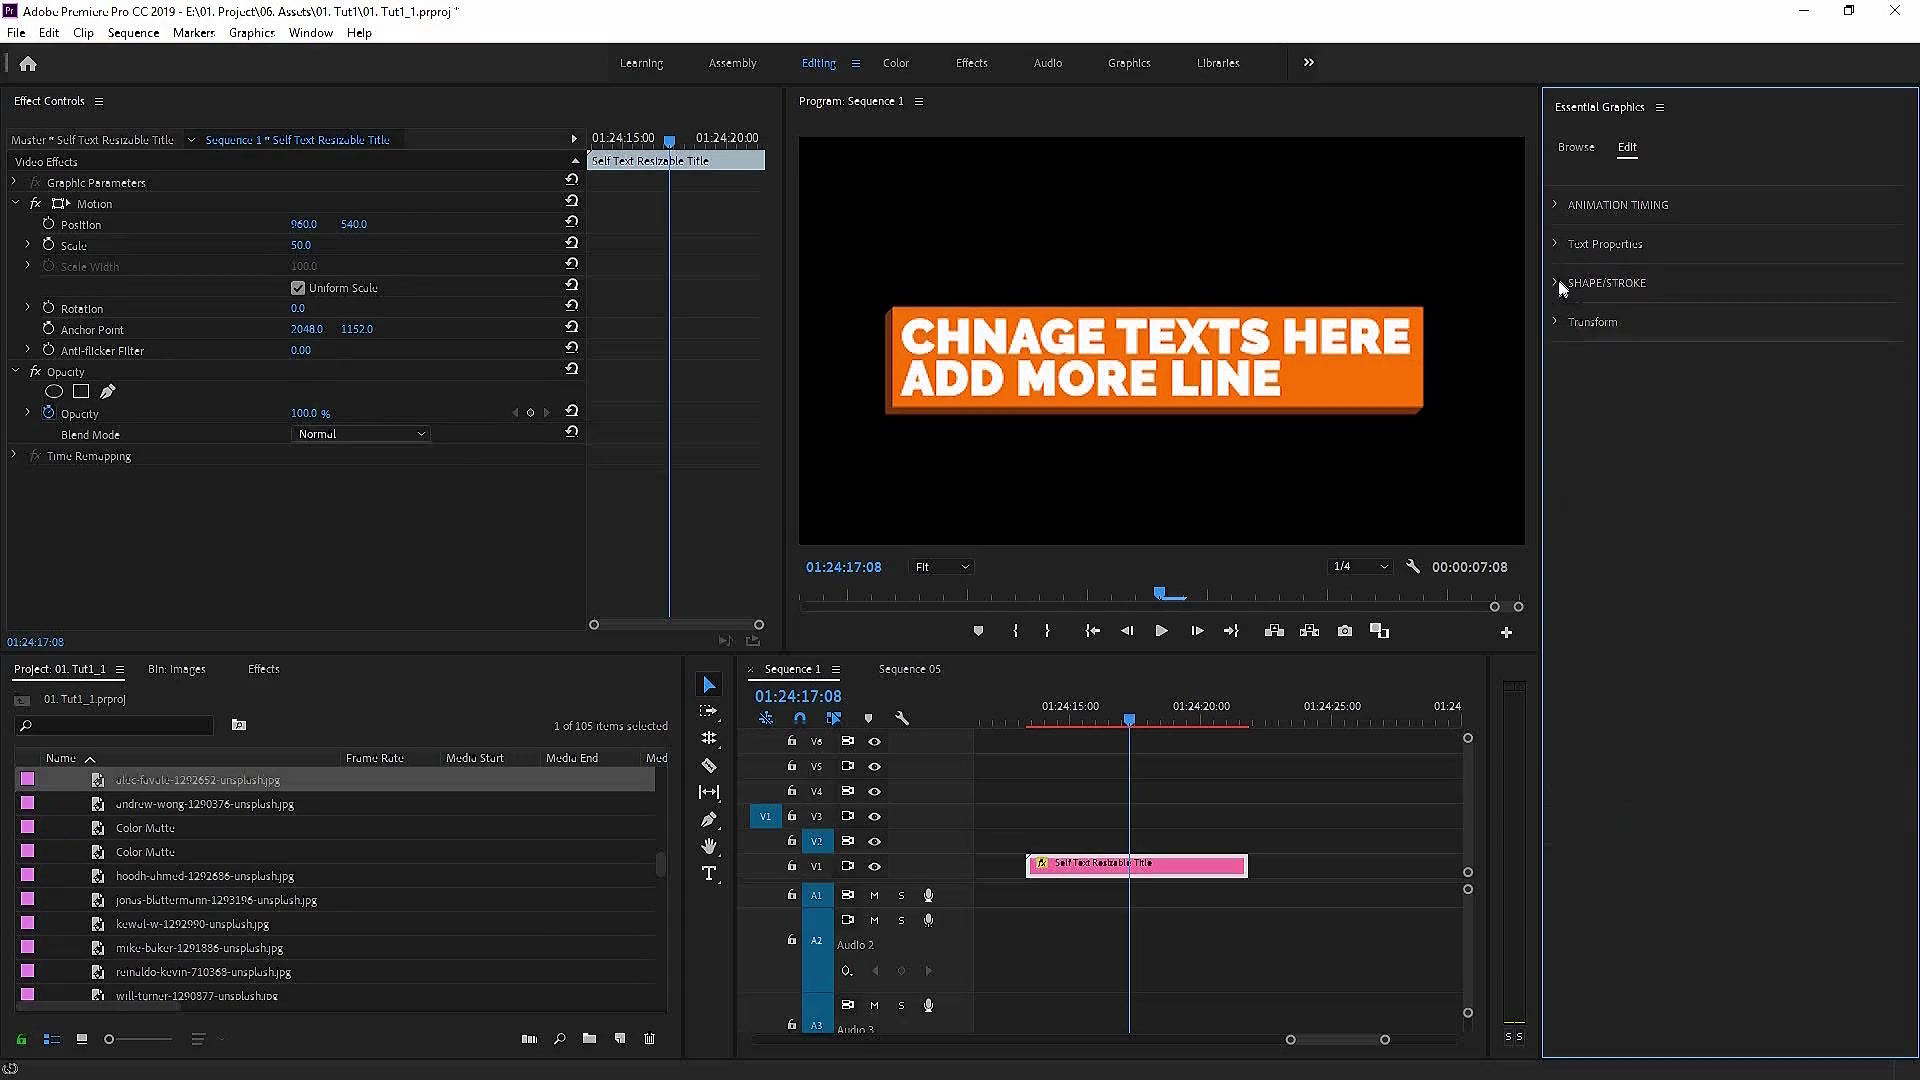The width and height of the screenshot is (1920, 1080).
Task: Switch Project panel to icon view
Action: [x=82, y=1039]
